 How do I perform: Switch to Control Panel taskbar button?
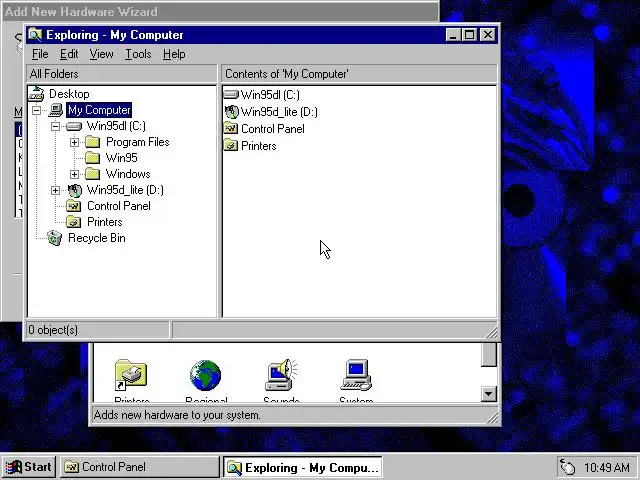point(140,467)
